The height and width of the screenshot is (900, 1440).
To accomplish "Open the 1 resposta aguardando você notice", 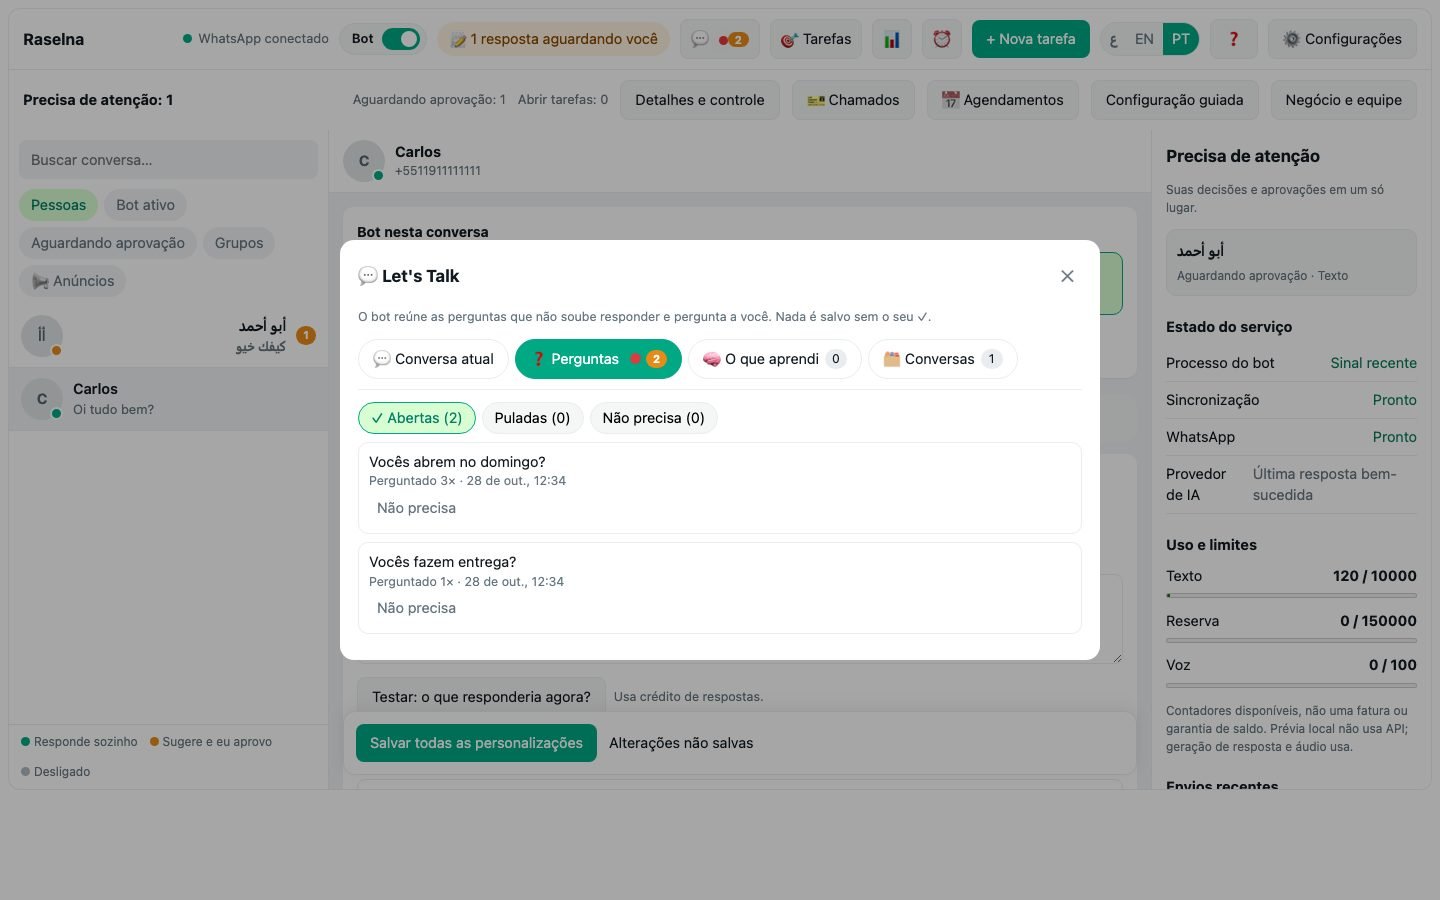I will 553,39.
